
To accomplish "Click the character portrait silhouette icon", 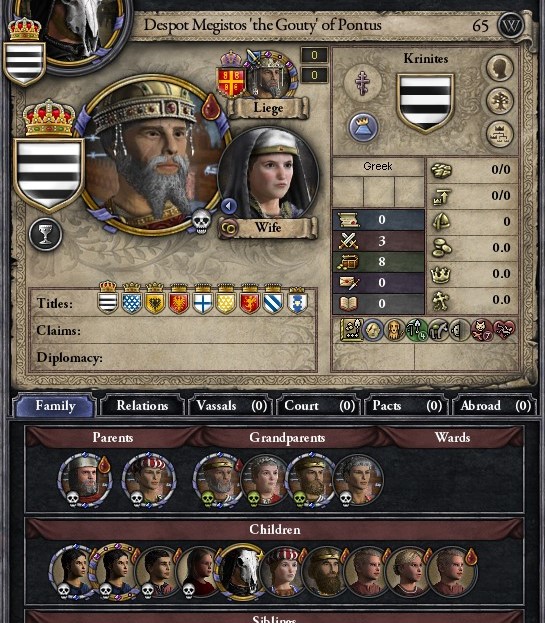I will tap(500, 68).
